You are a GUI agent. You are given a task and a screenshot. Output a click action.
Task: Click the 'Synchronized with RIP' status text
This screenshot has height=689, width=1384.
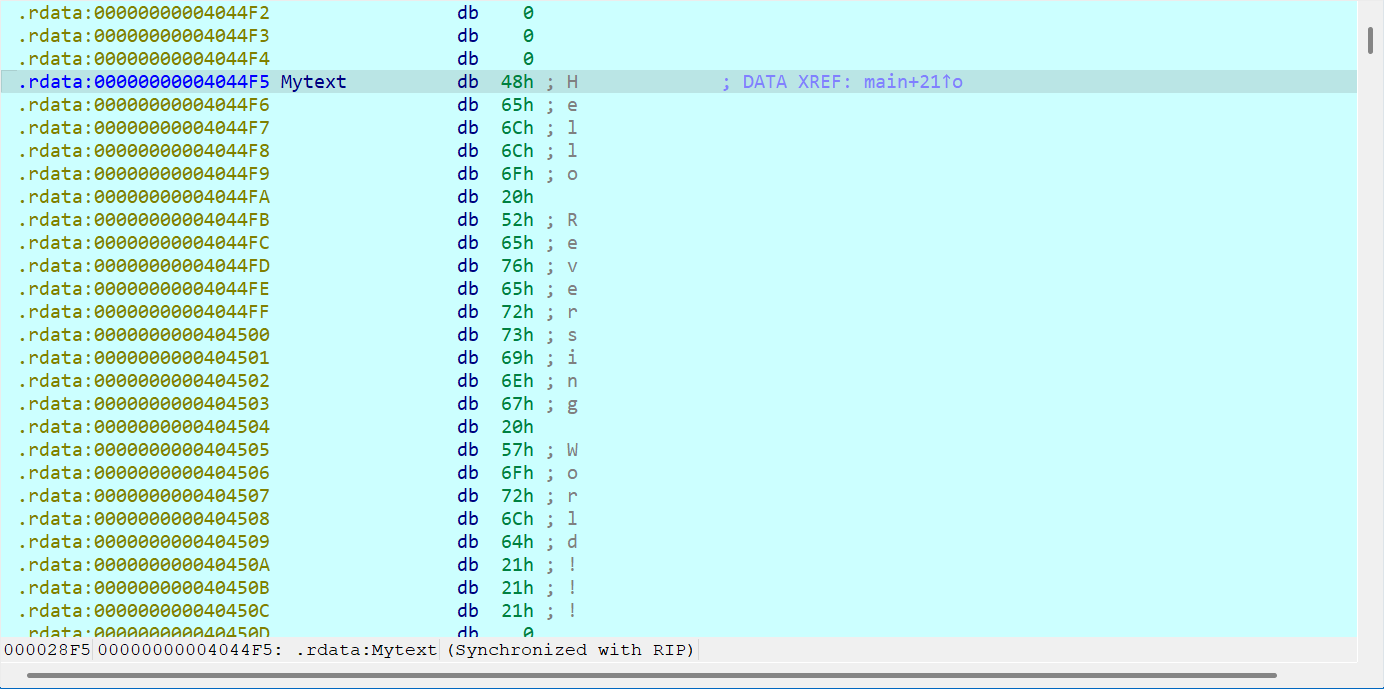click(x=570, y=650)
